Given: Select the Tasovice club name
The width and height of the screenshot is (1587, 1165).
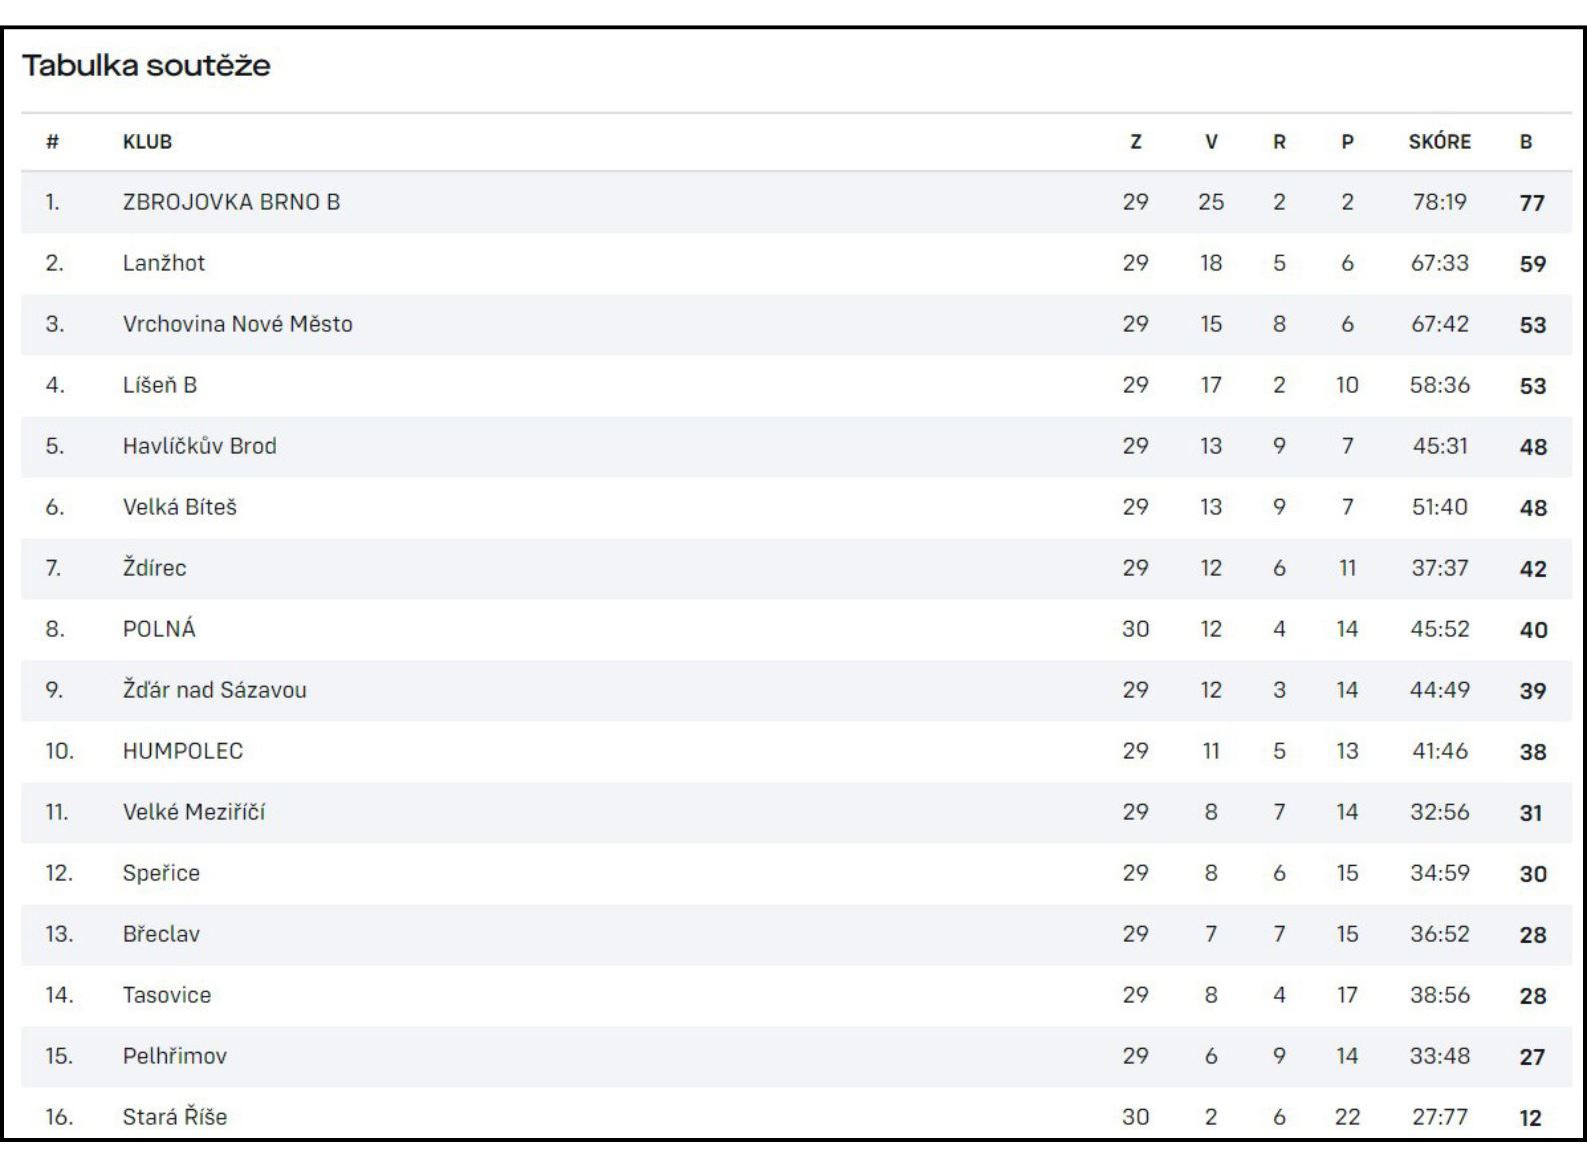Looking at the screenshot, I should [167, 995].
